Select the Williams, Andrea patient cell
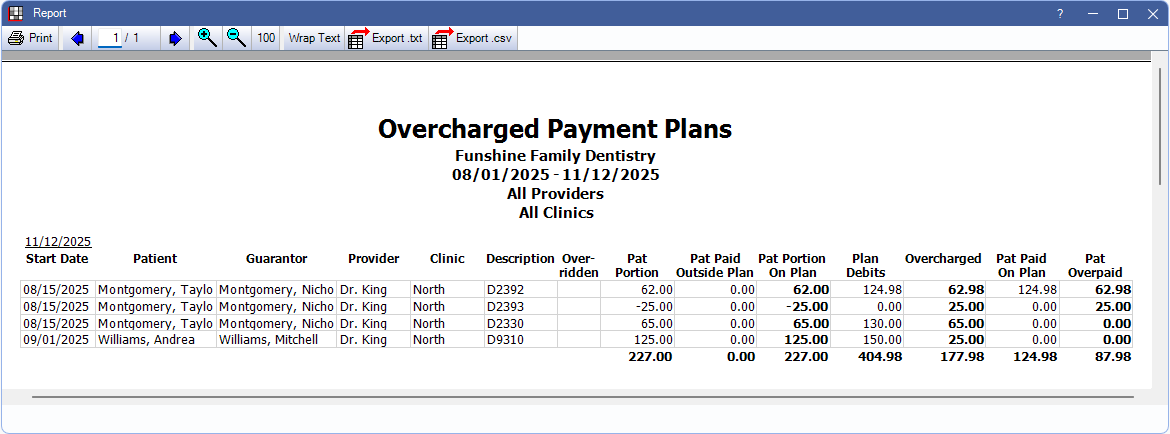The image size is (1170, 434). [x=155, y=340]
